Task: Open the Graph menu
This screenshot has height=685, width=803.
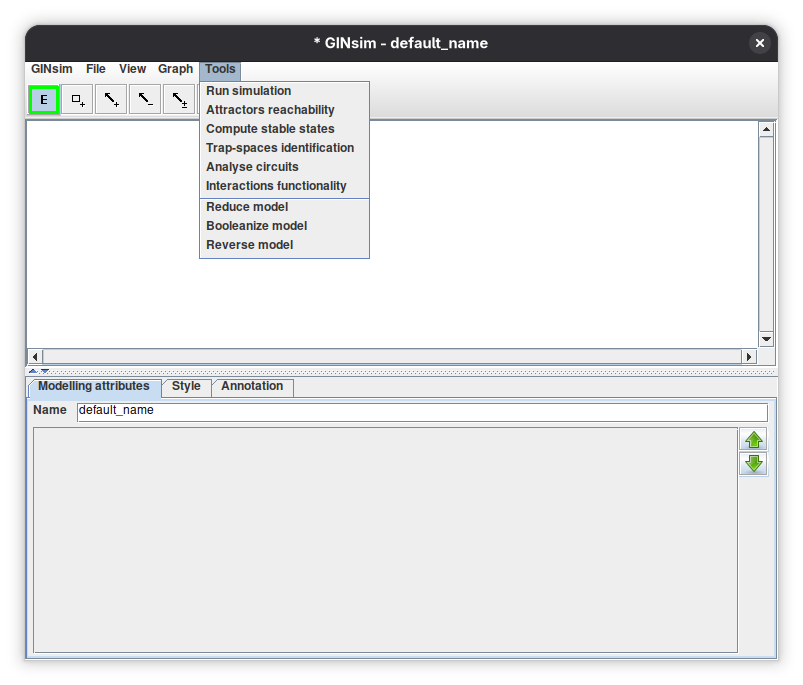Action: click(175, 69)
